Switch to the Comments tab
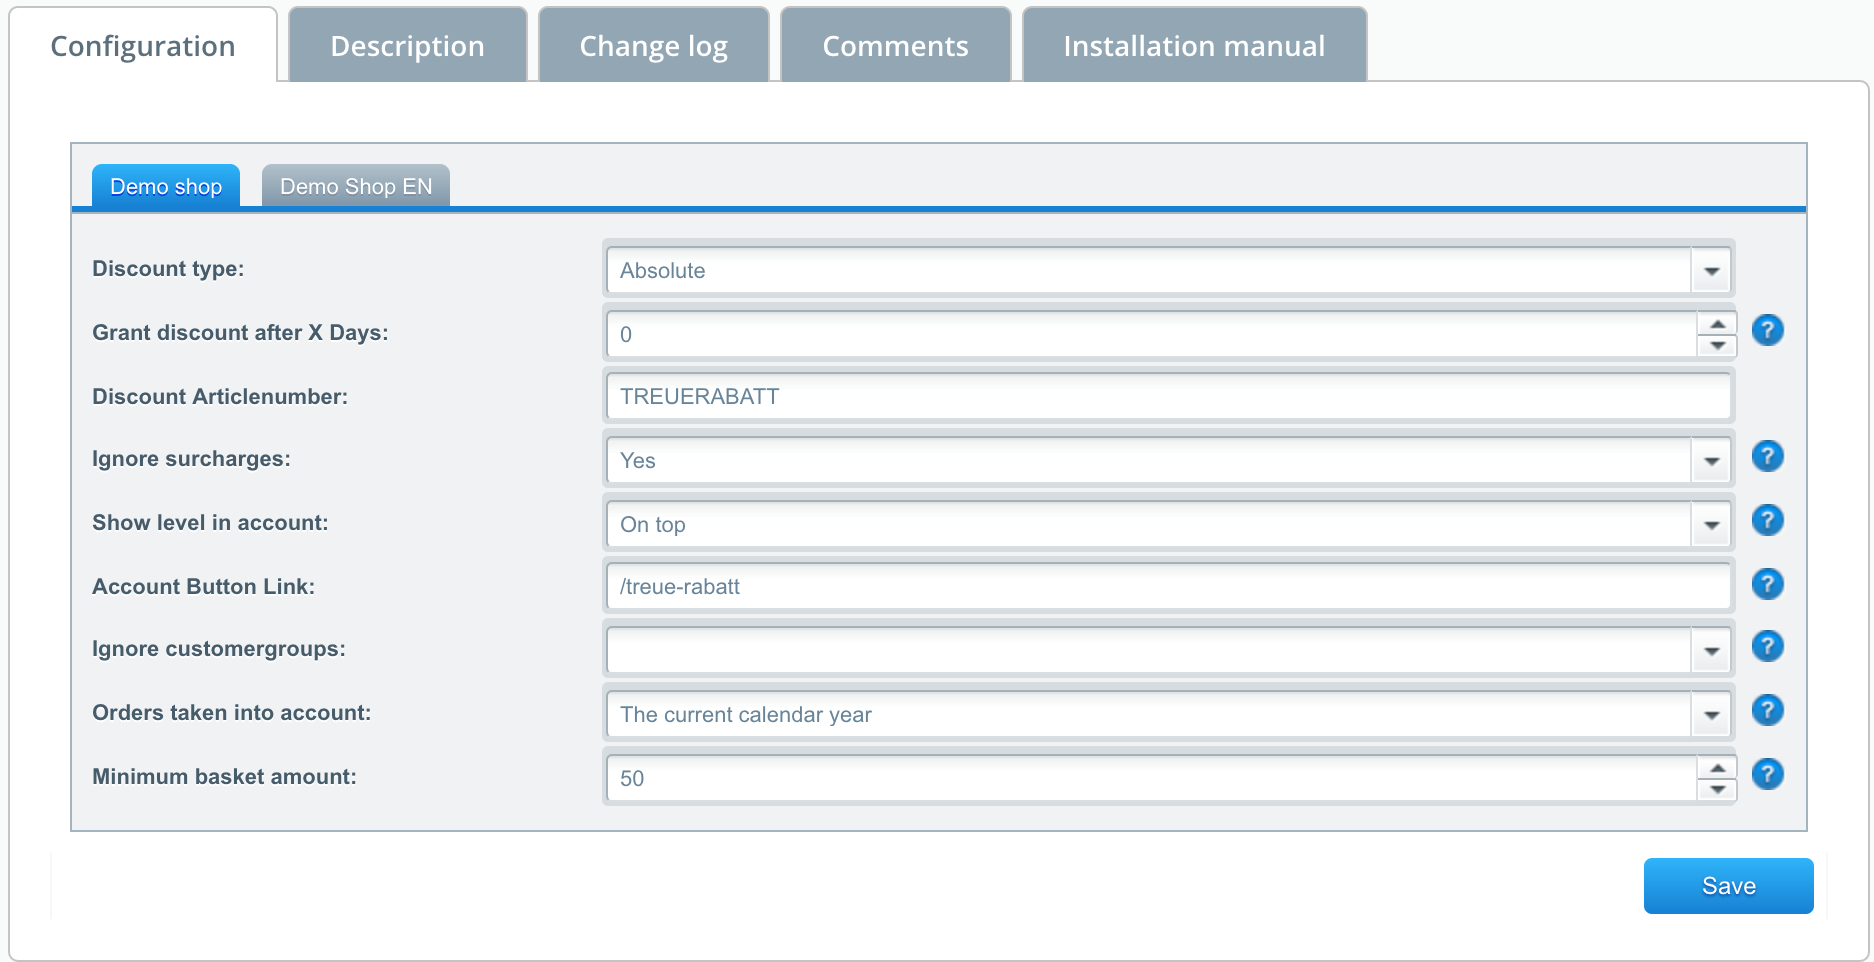 tap(895, 46)
